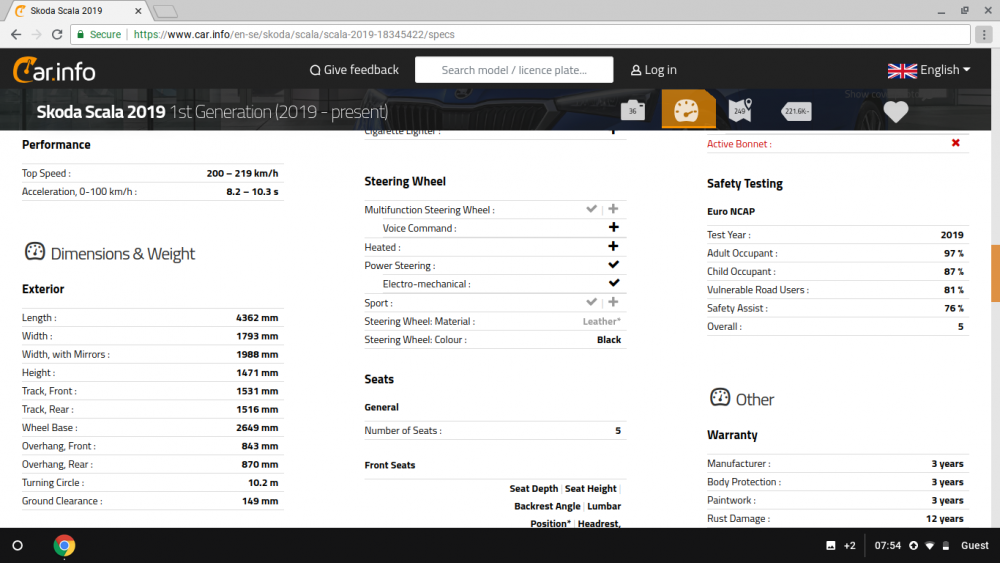Click the Euro NCAP heading
The image size is (1000, 563).
click(x=731, y=211)
